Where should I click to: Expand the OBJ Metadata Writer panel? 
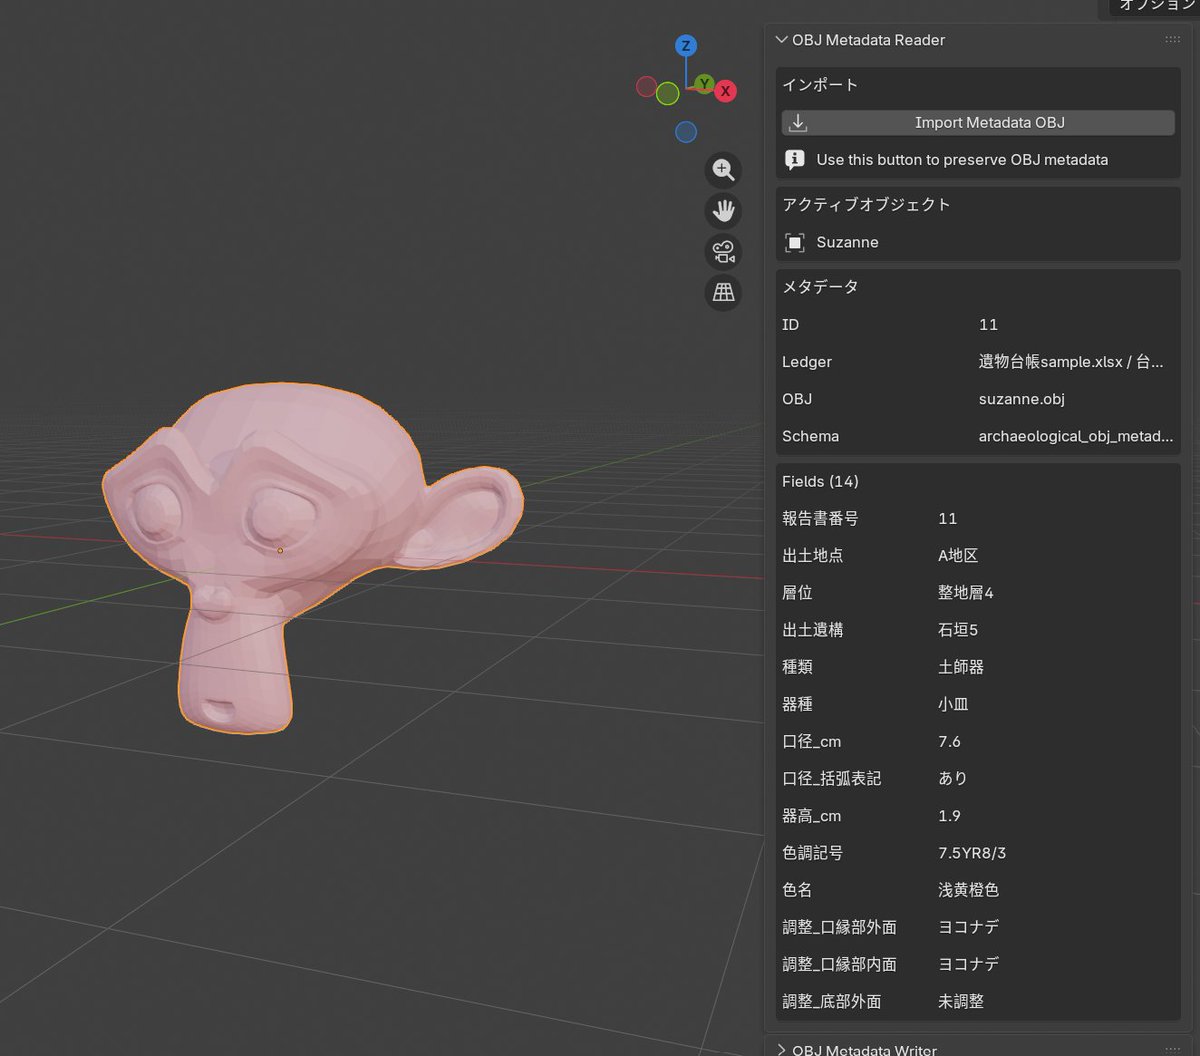click(x=782, y=1050)
